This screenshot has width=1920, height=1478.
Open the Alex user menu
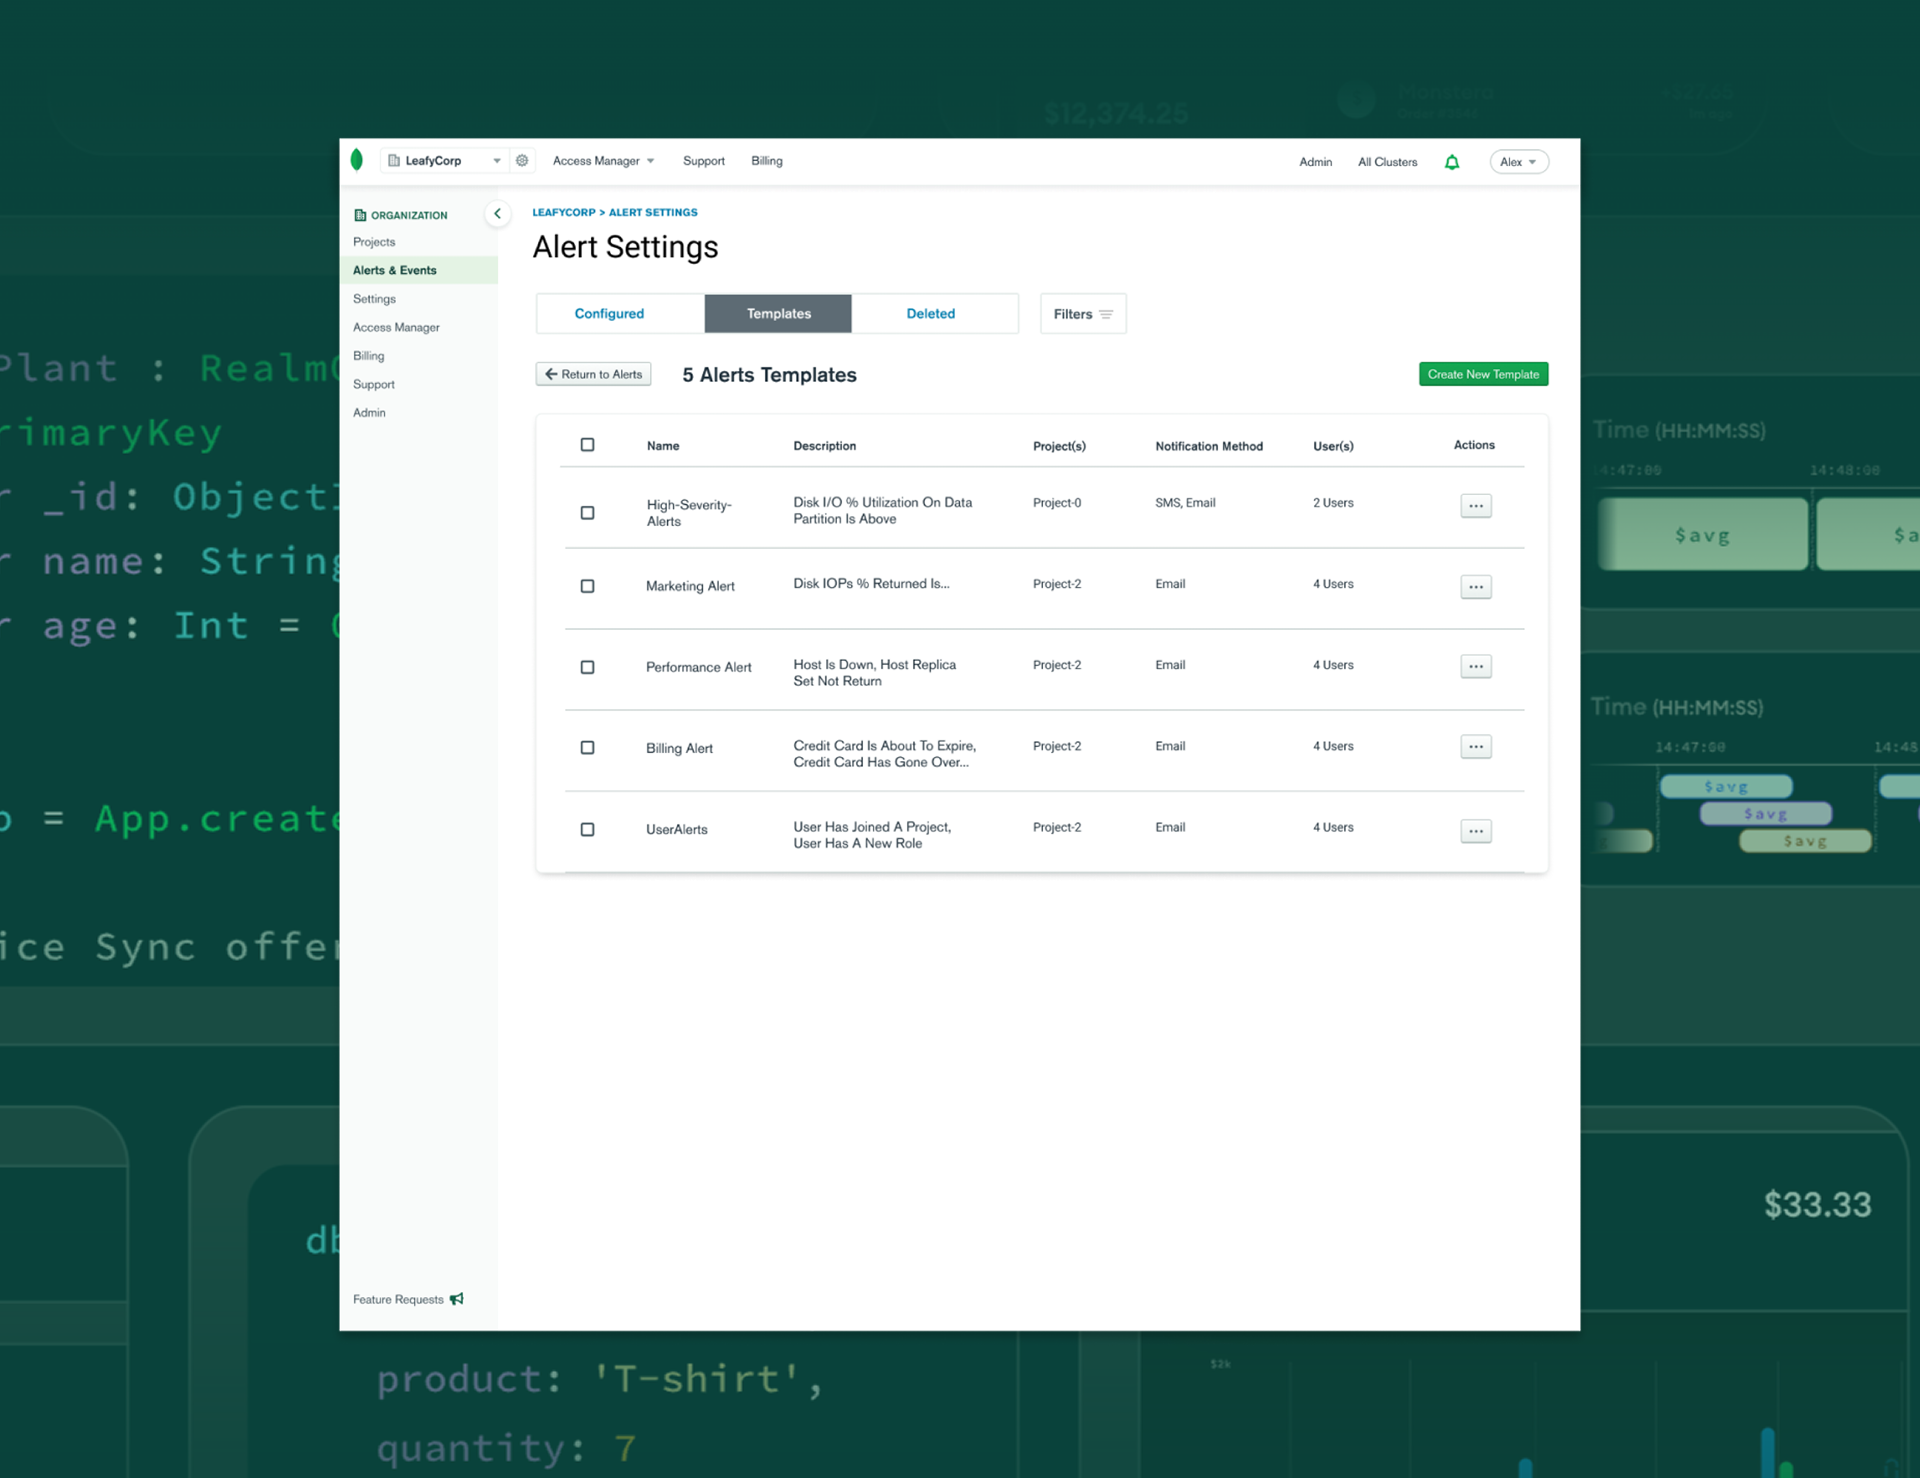[x=1518, y=162]
